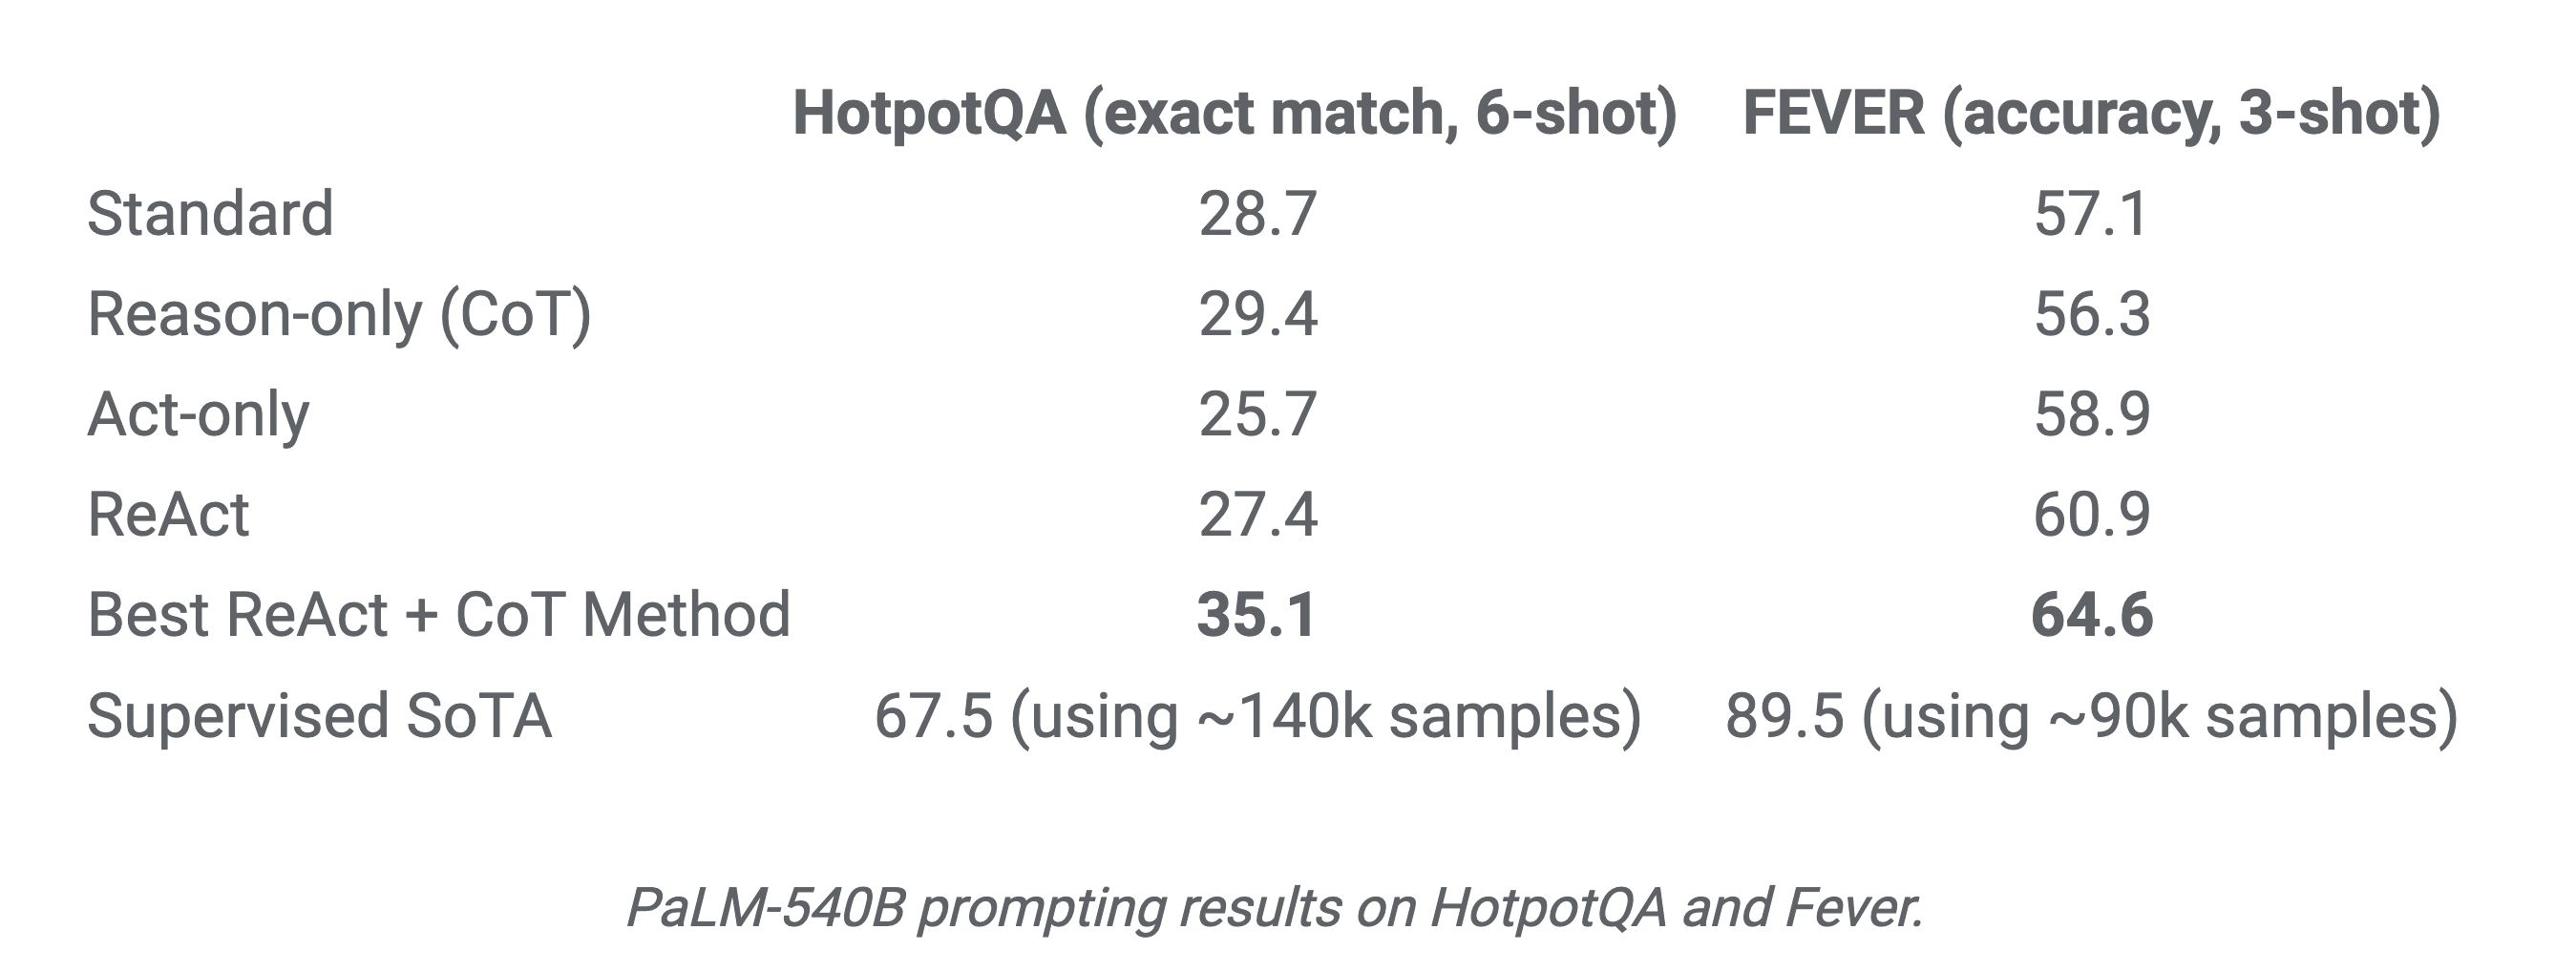This screenshot has width=2576, height=972.
Task: Click the Act-only row label
Action: [x=198, y=415]
